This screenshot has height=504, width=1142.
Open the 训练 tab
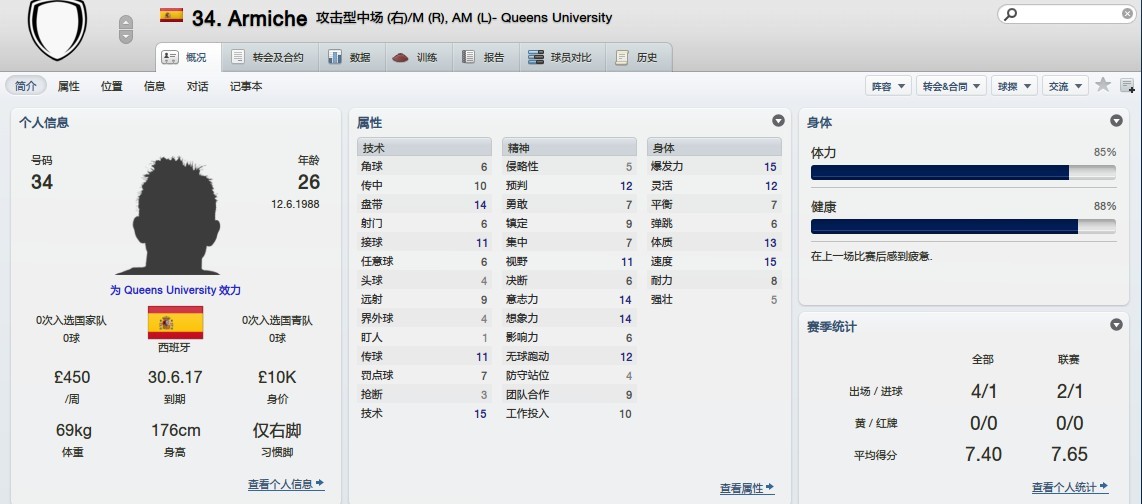tap(416, 57)
